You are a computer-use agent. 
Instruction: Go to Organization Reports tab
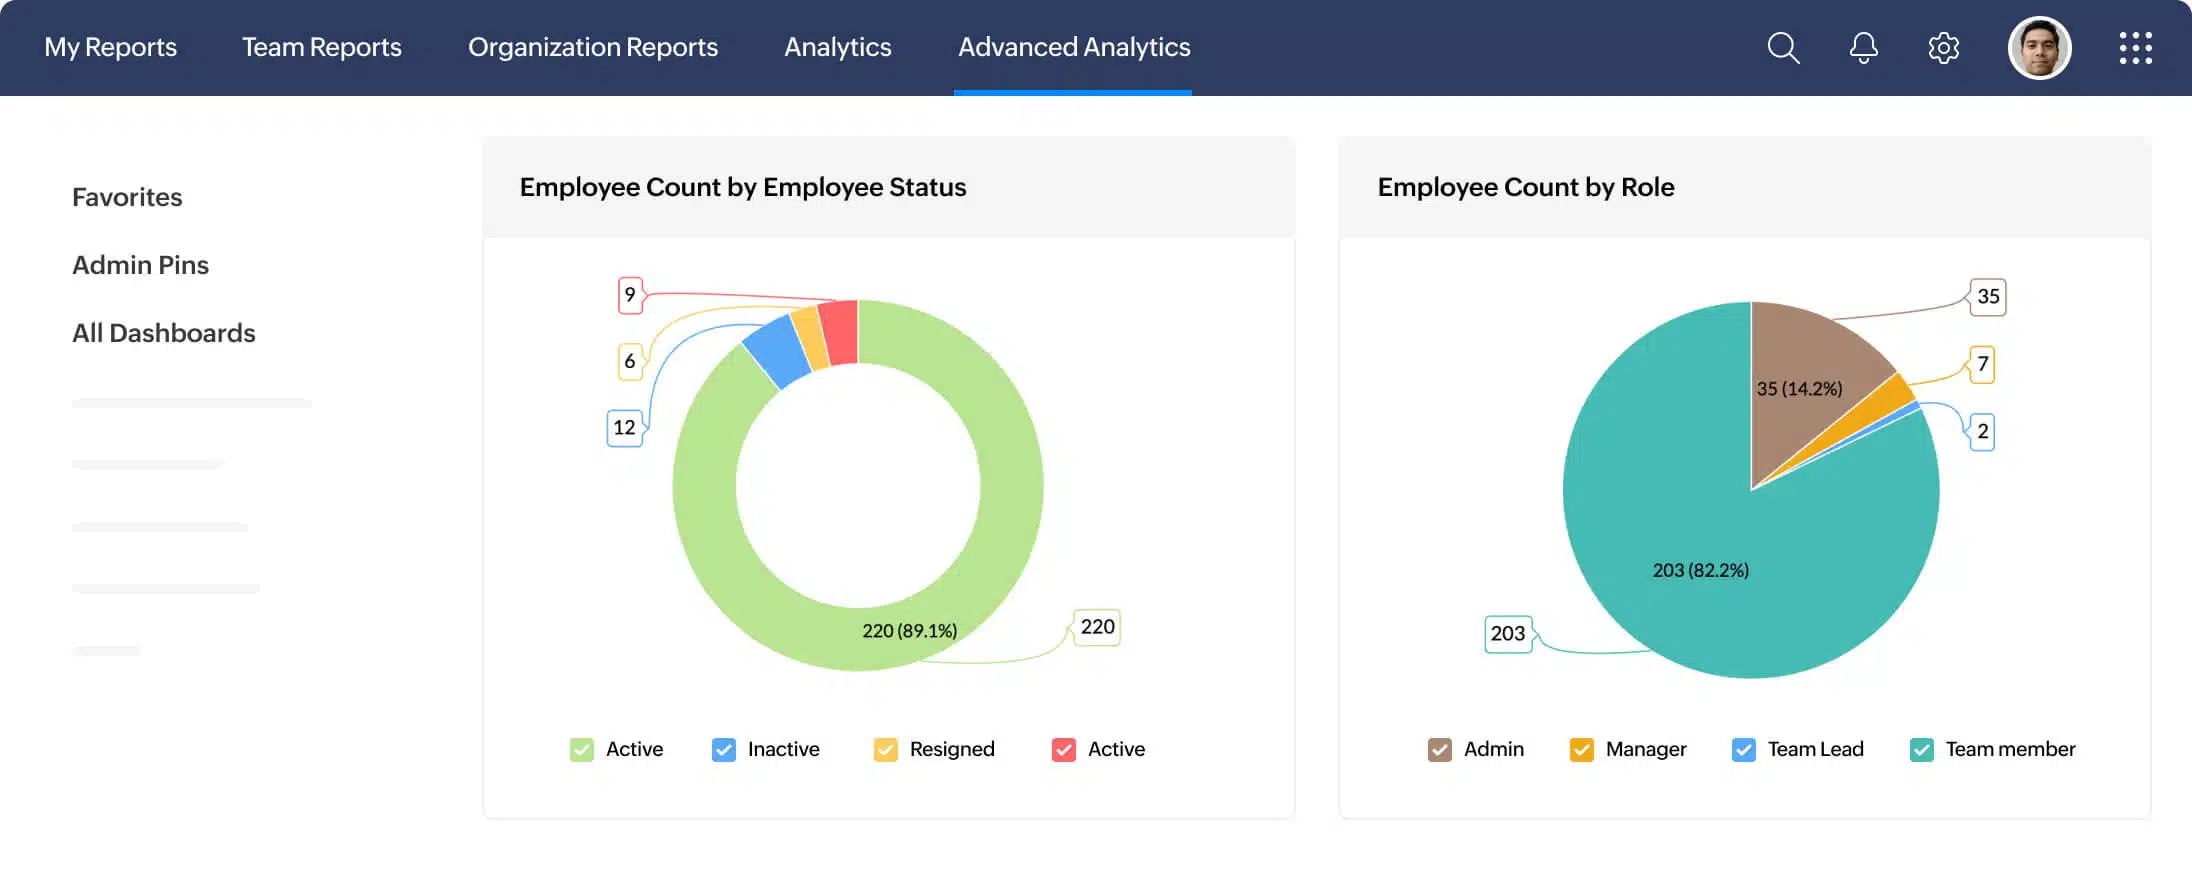tap(592, 48)
